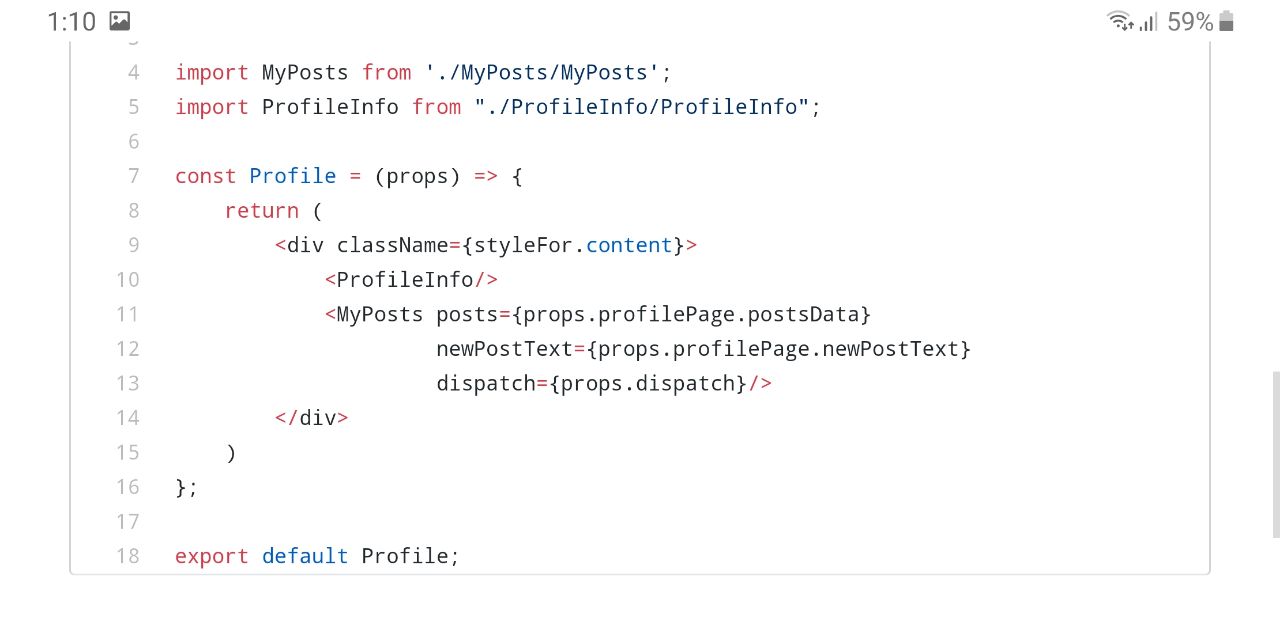This screenshot has height=622, width=1280.
Task: Tap the cellular signal bars icon
Action: (1148, 21)
